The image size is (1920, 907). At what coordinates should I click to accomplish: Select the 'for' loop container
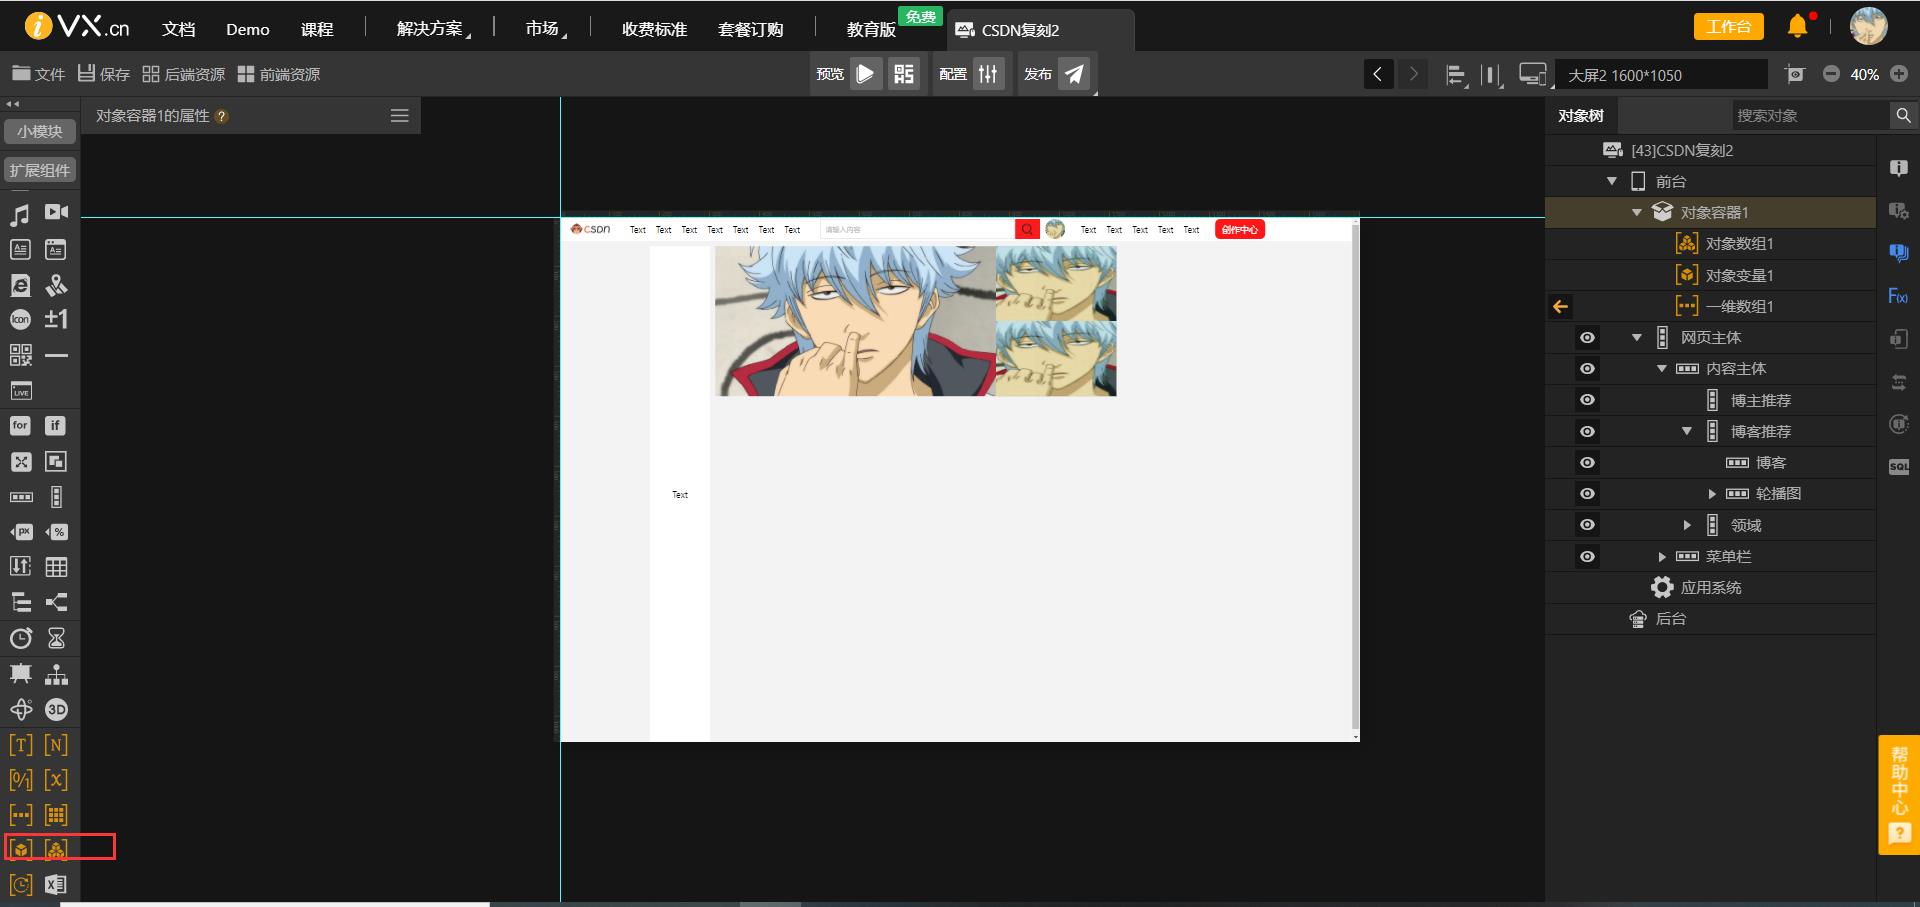(x=20, y=426)
